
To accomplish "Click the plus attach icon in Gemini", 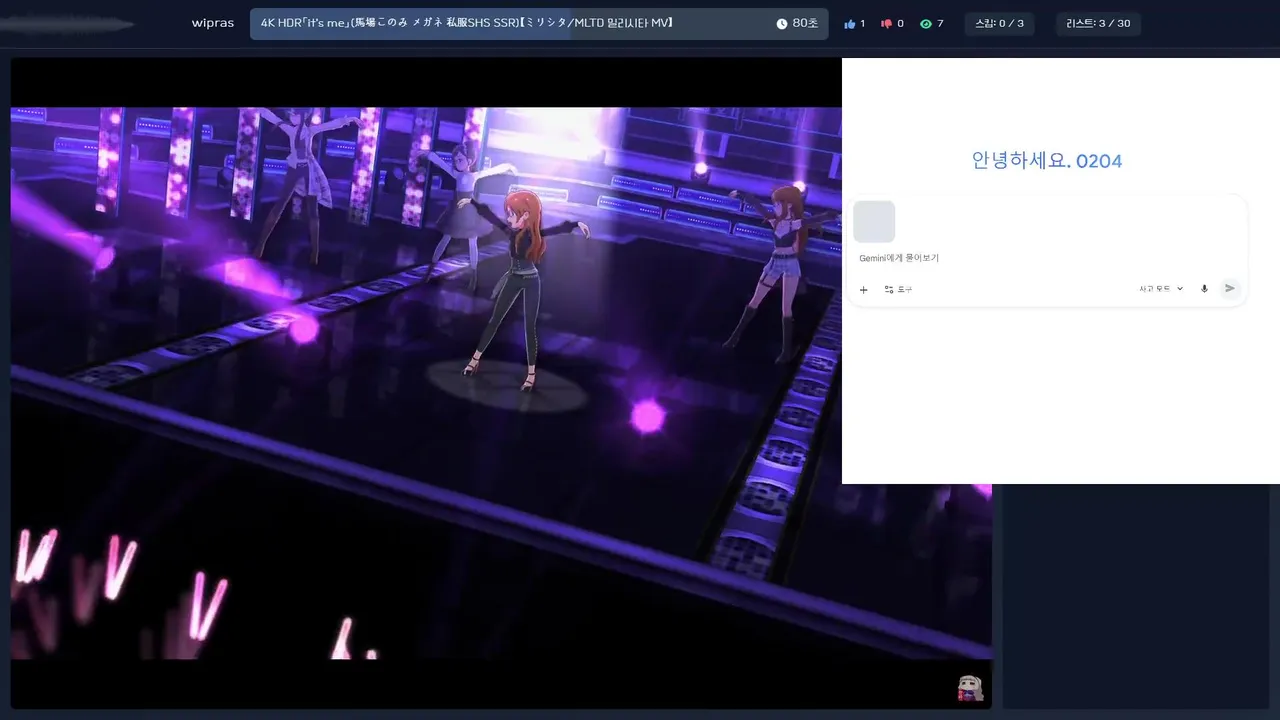I will point(864,289).
